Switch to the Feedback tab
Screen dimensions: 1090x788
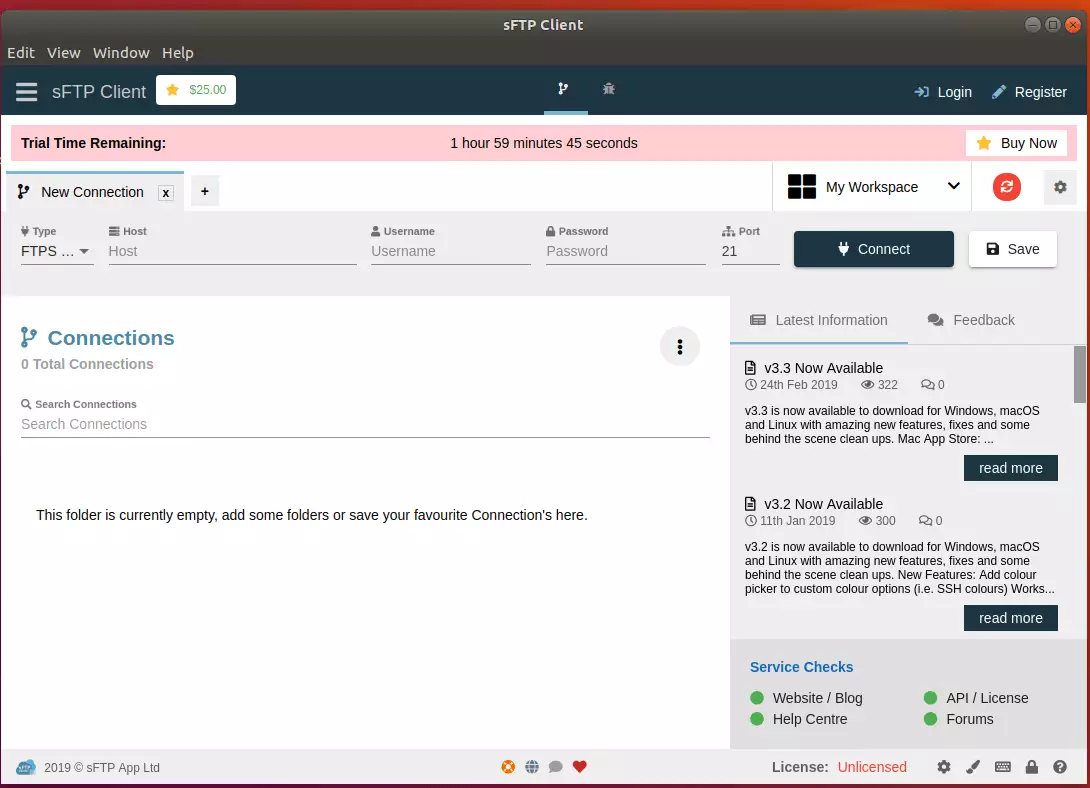(x=971, y=320)
